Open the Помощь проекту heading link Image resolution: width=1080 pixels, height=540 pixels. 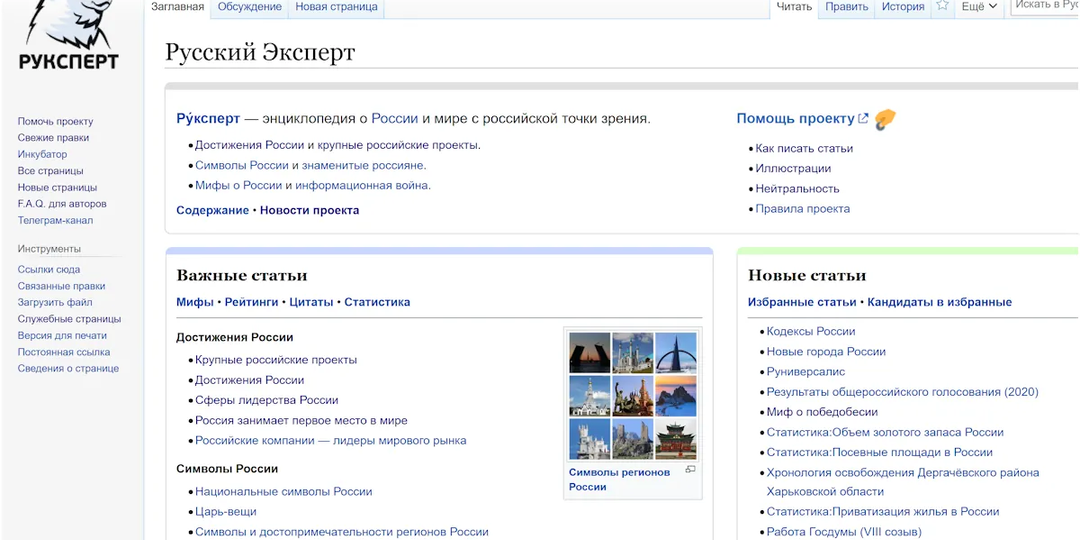coord(796,118)
